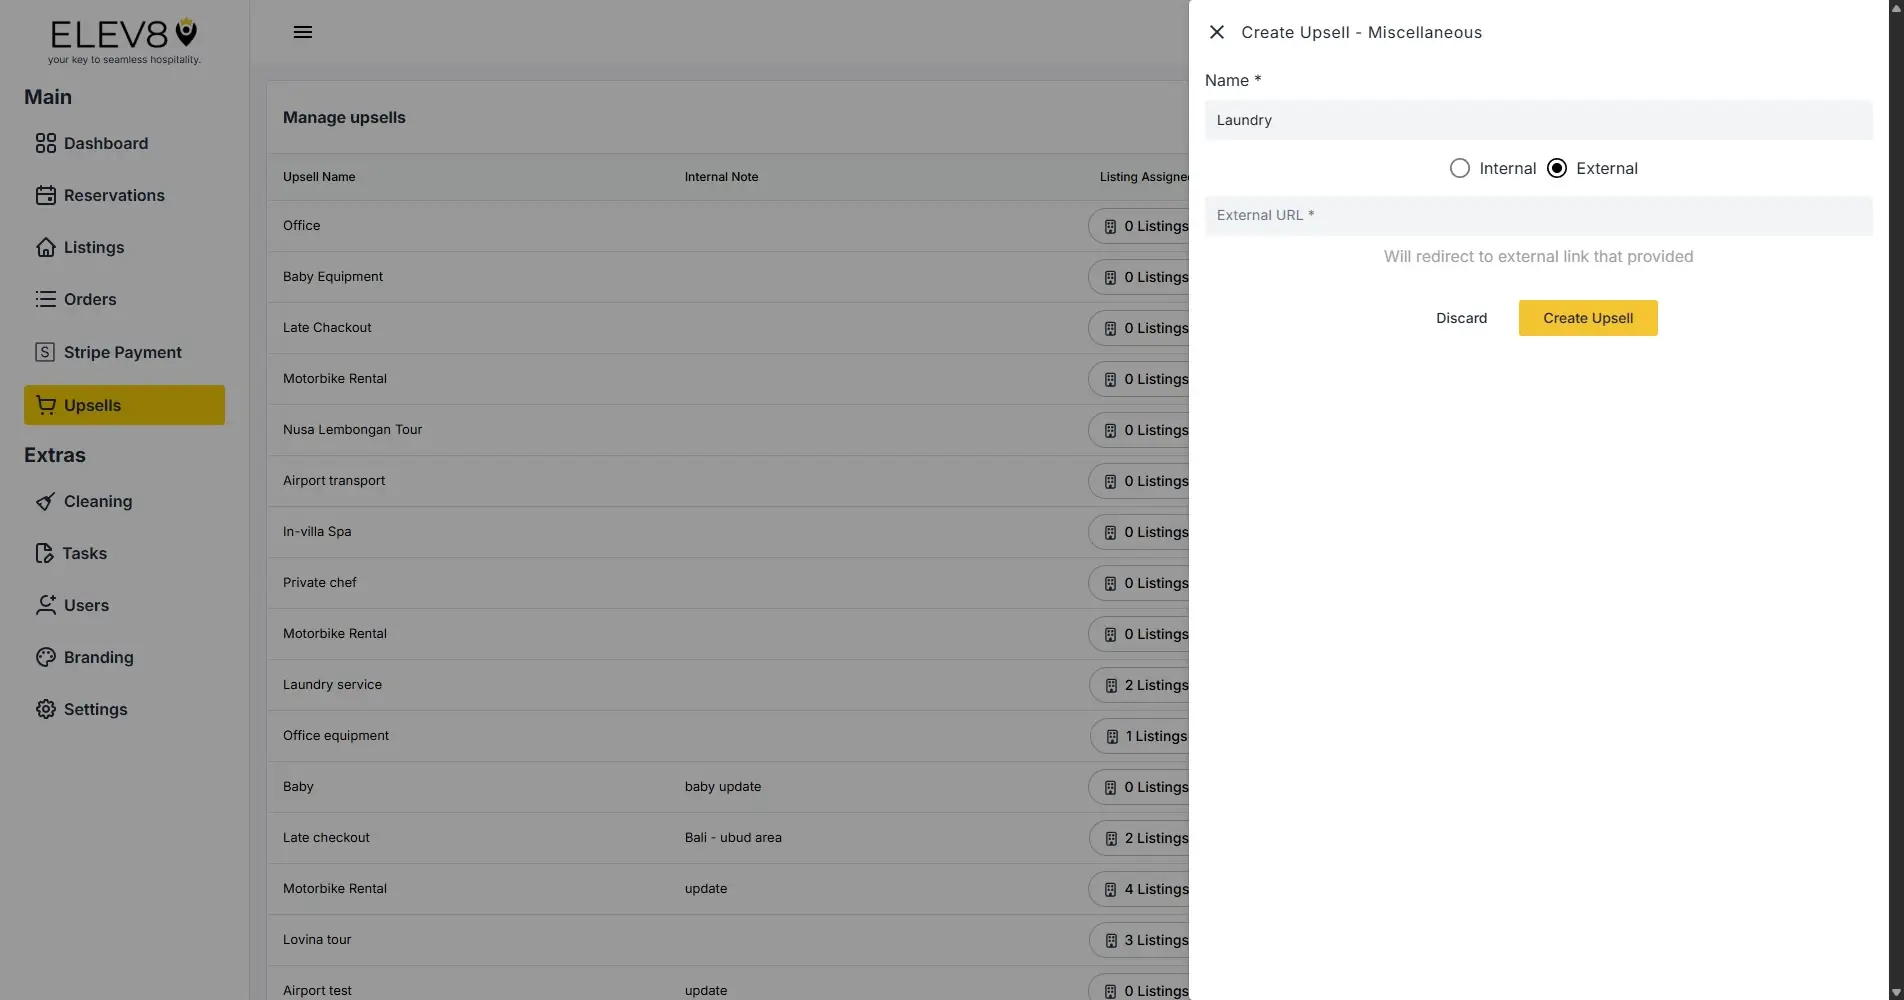
Task: Close the Create Upsell panel
Action: [x=1216, y=31]
